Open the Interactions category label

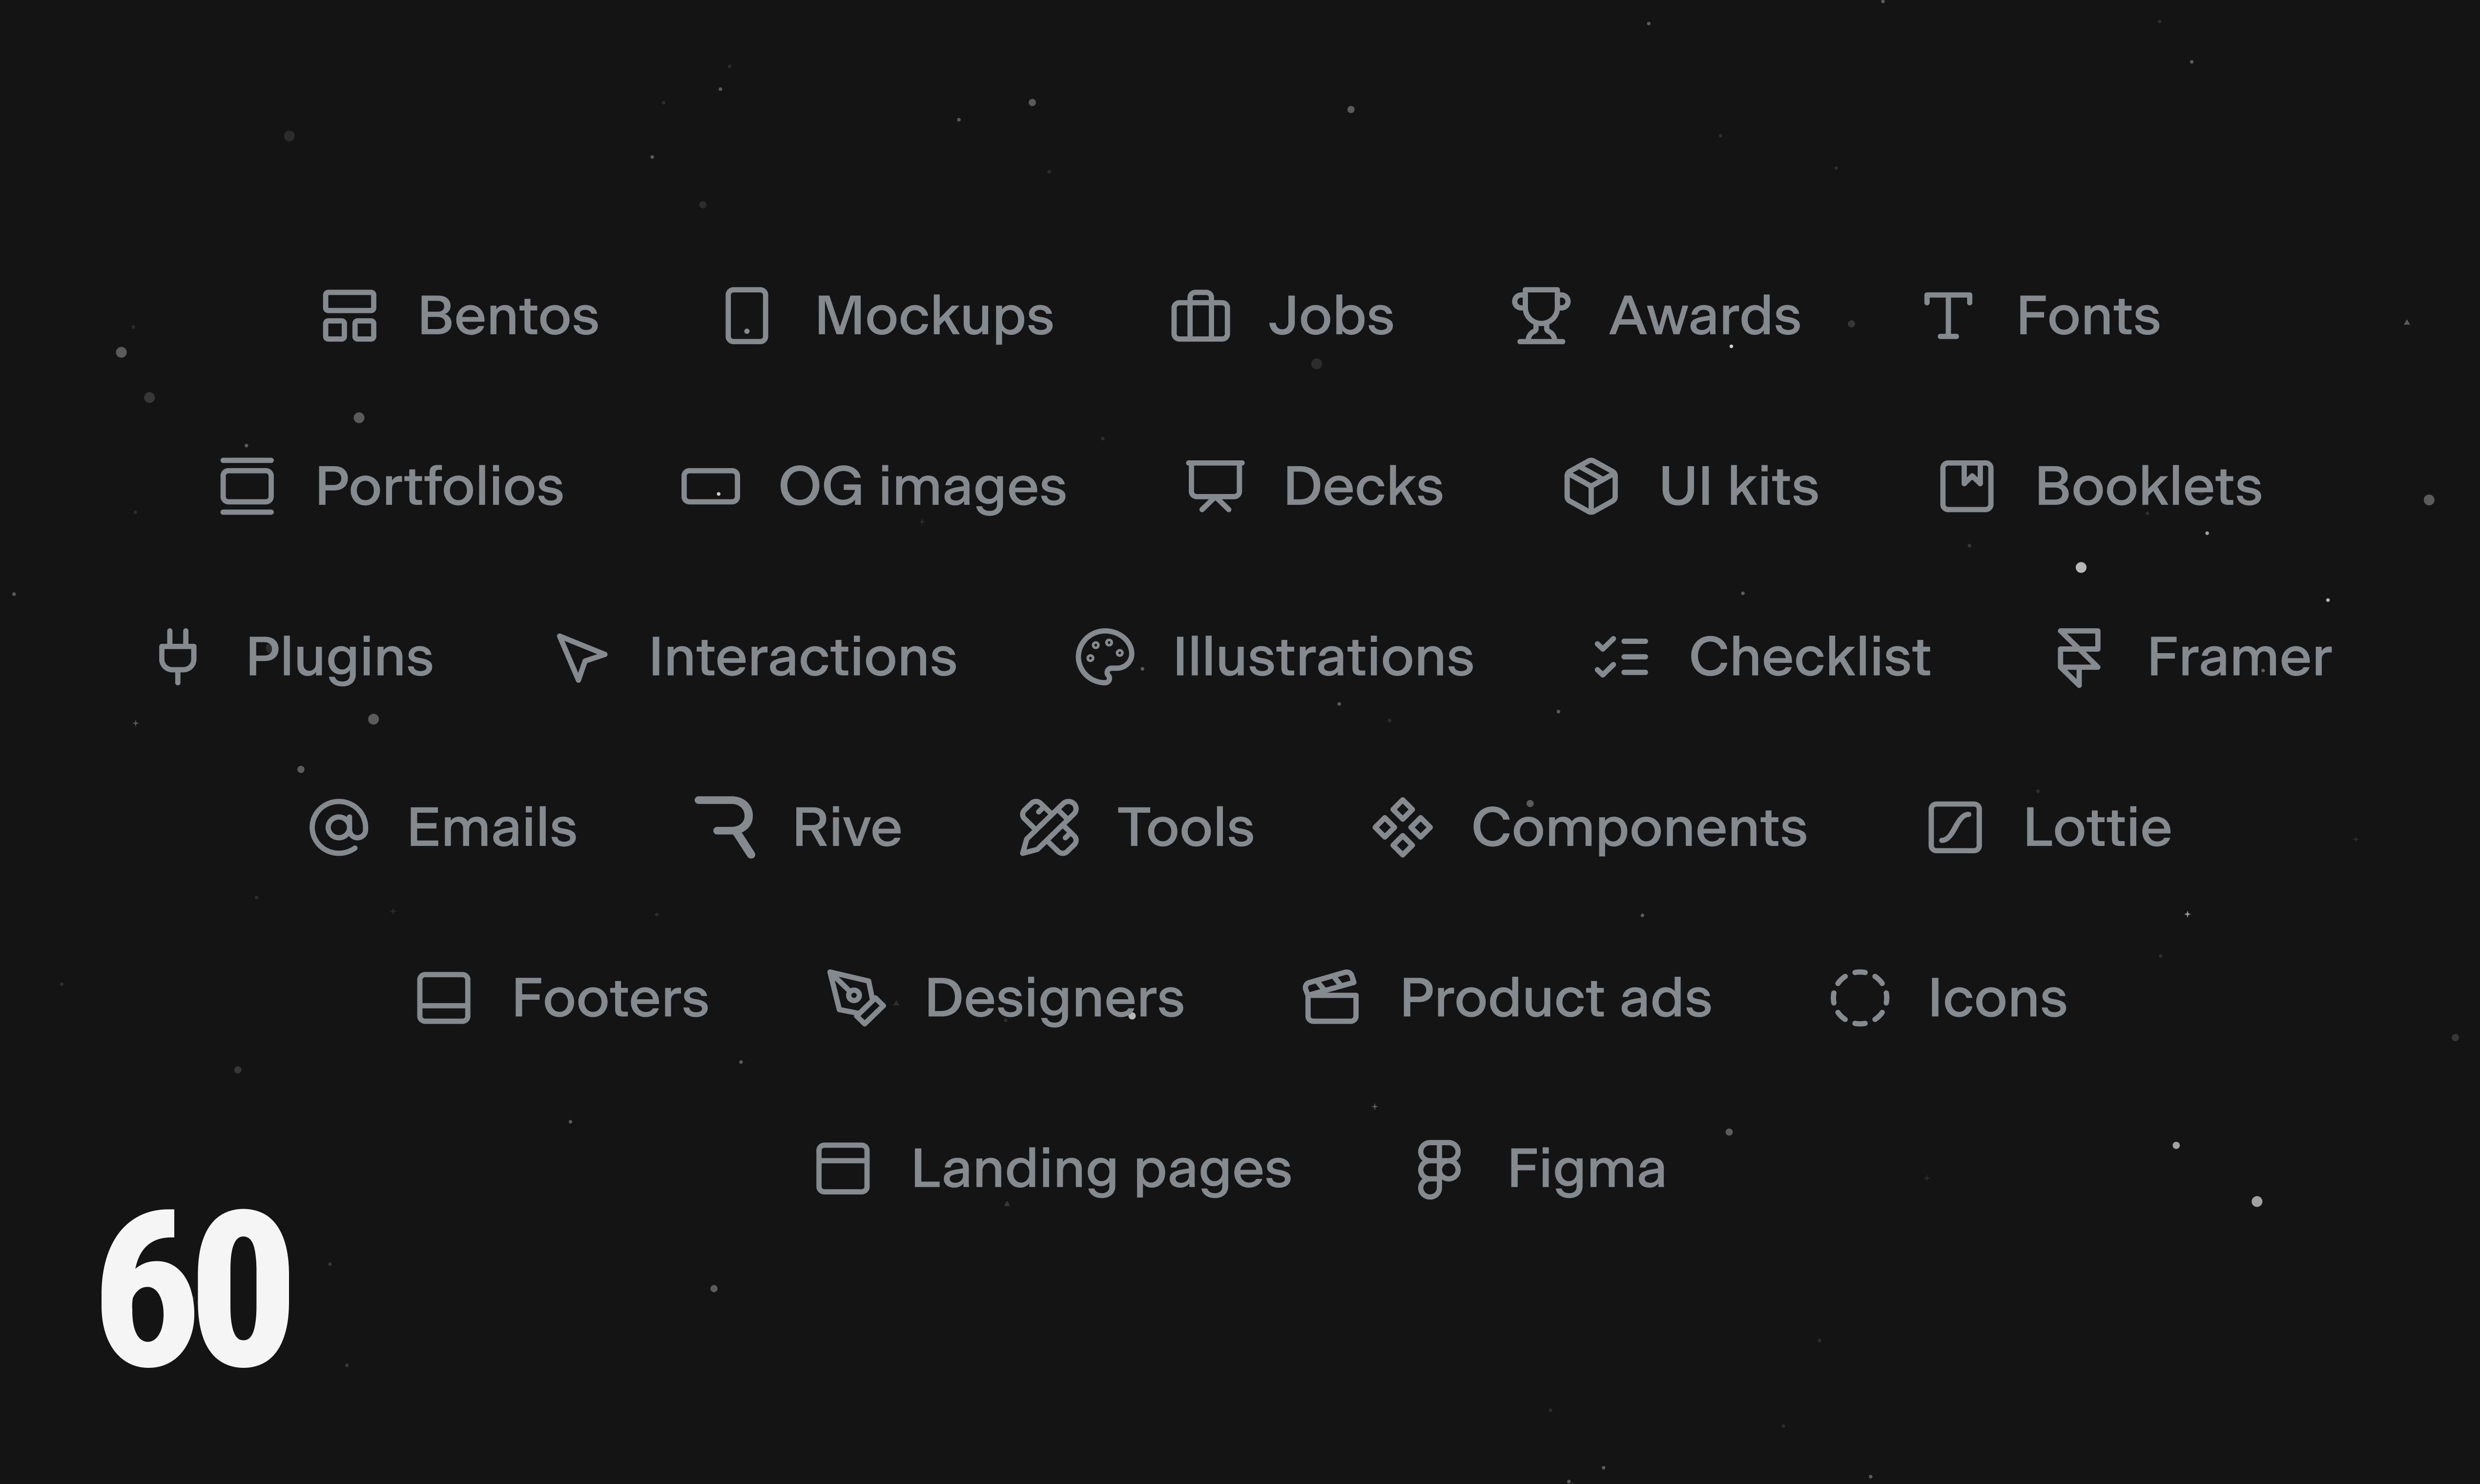click(803, 657)
